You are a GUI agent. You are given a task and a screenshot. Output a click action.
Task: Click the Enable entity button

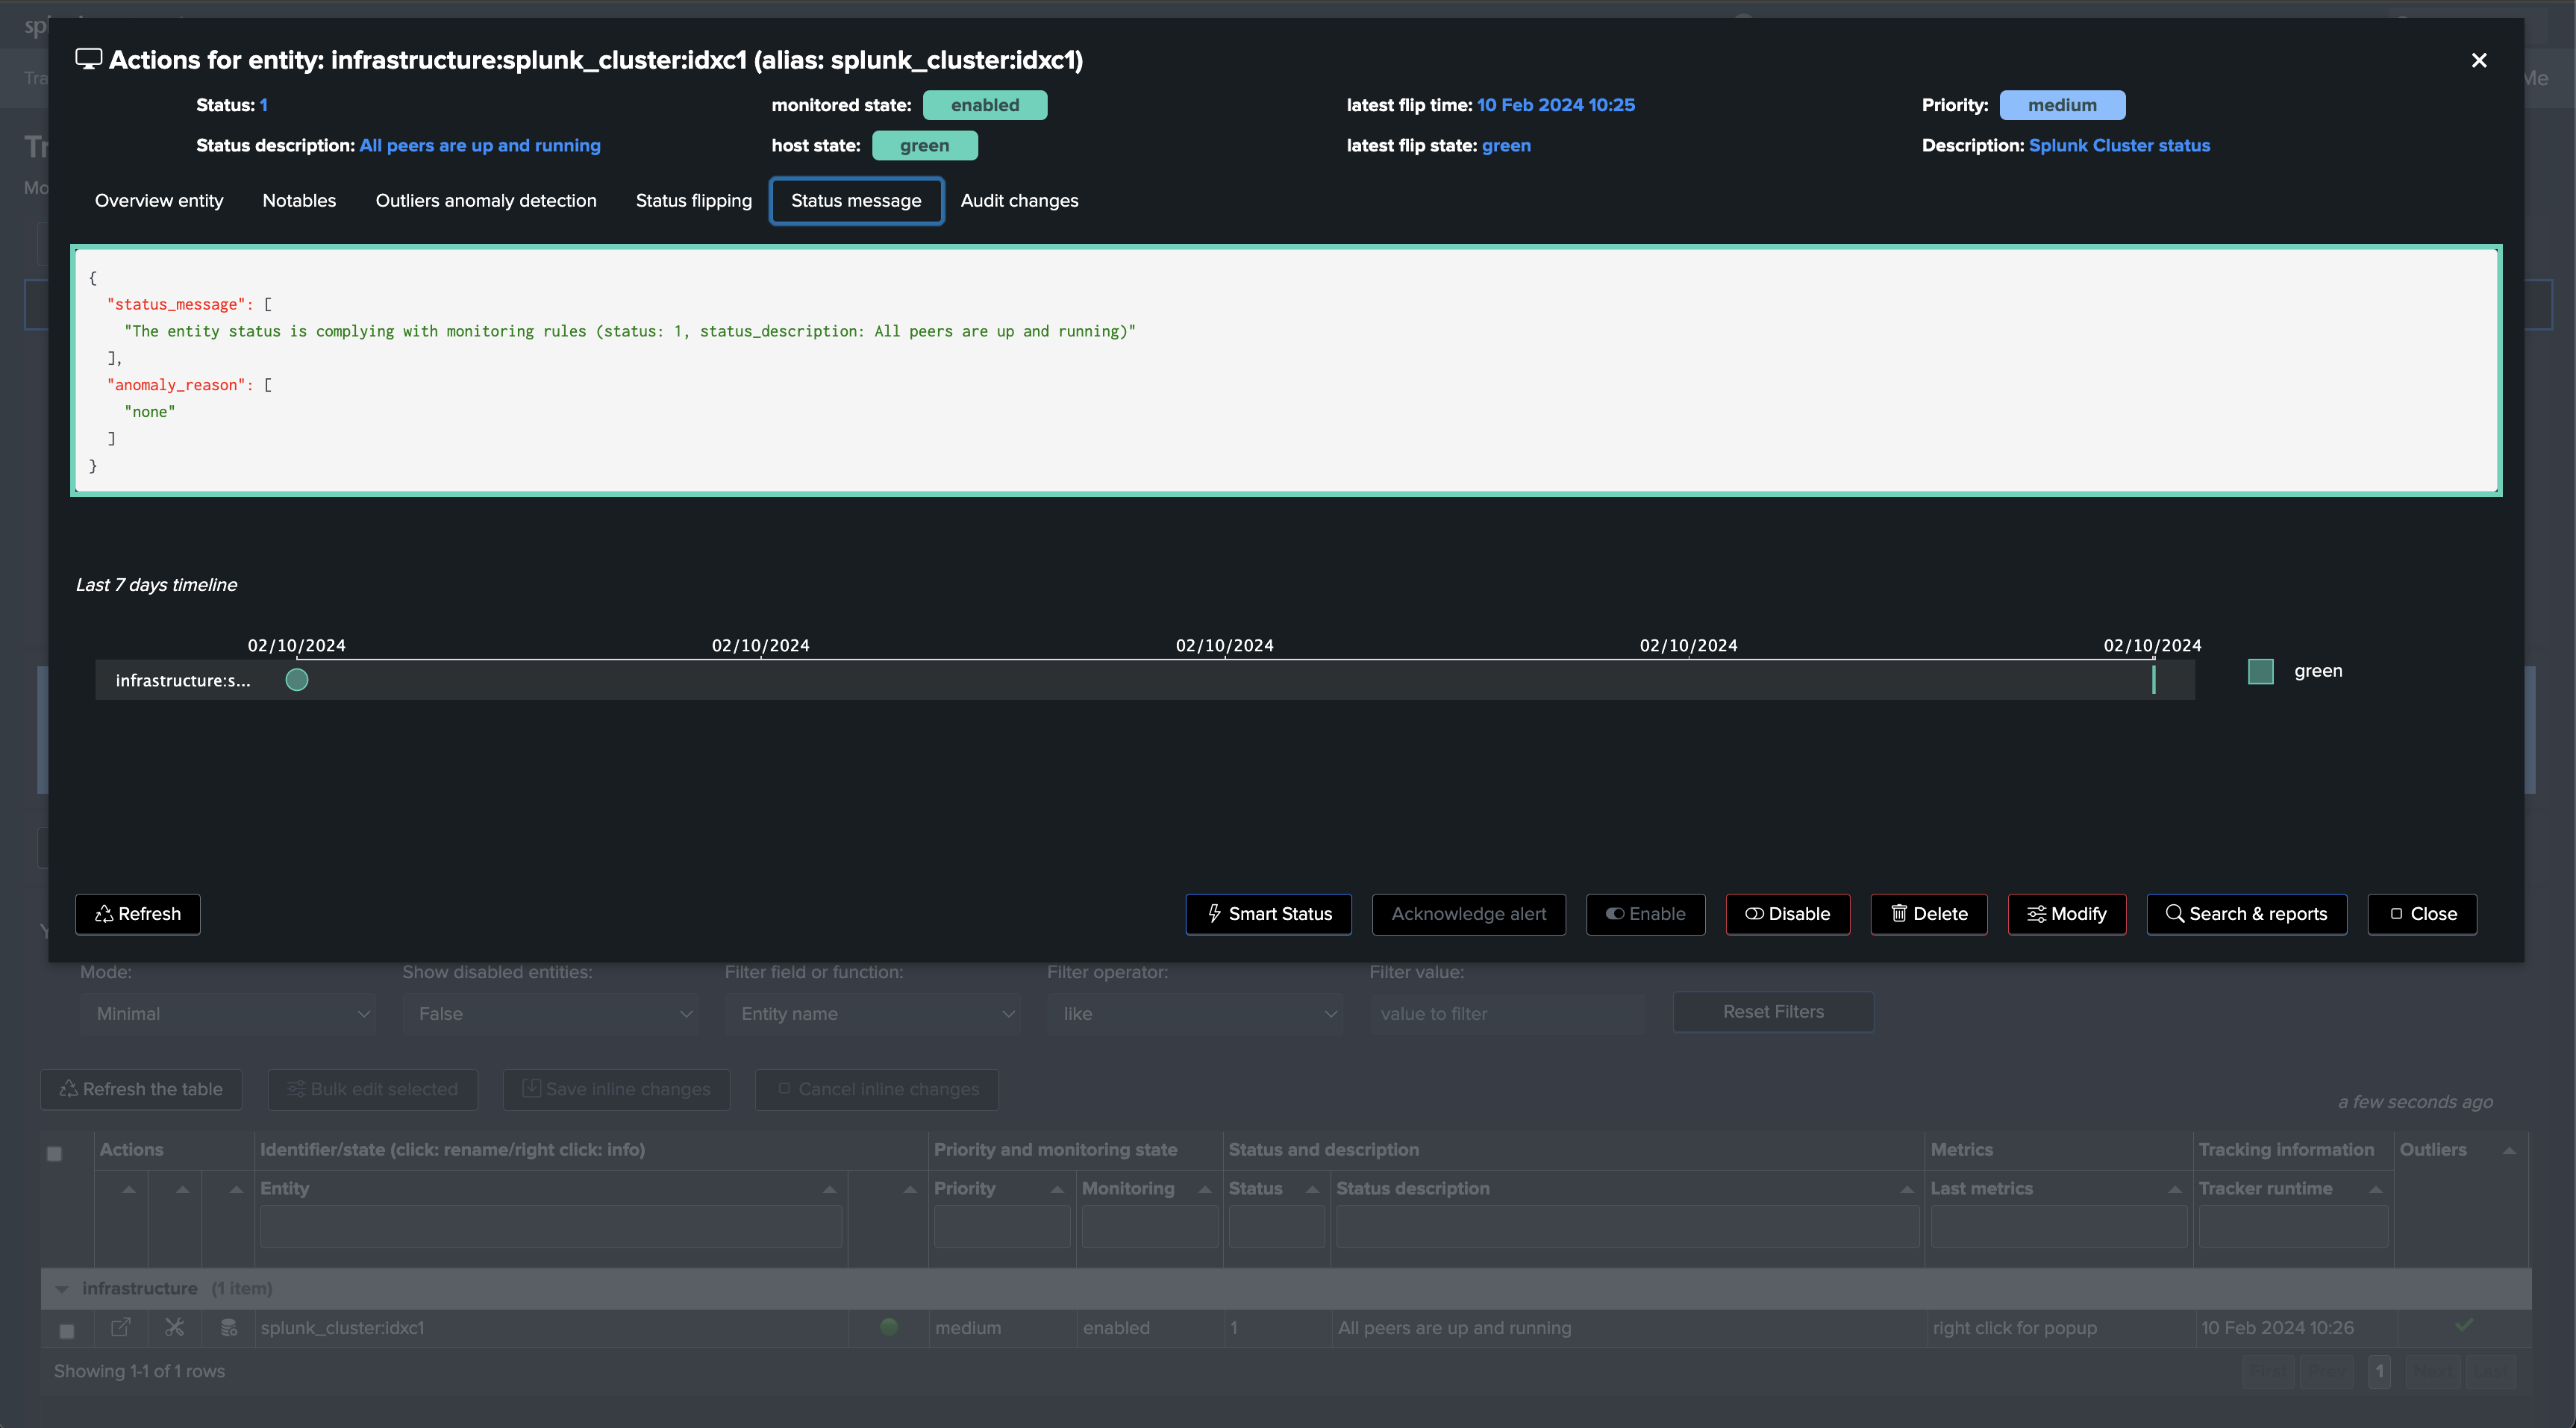click(1645, 914)
